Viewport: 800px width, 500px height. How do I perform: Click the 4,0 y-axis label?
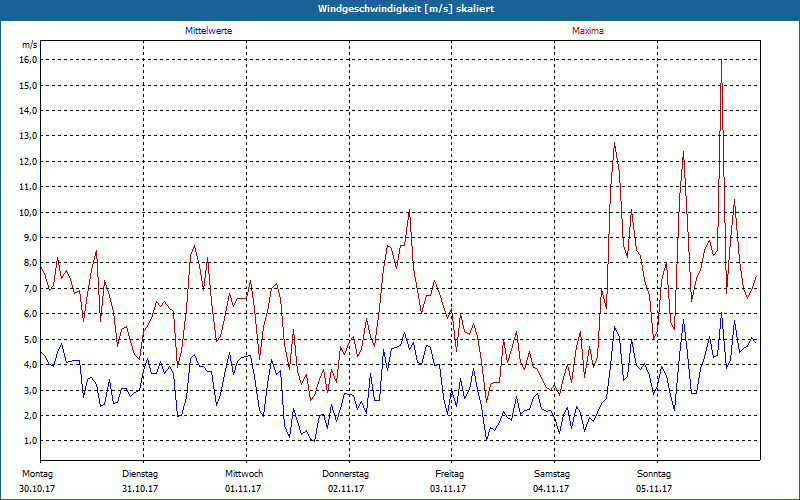click(31, 364)
